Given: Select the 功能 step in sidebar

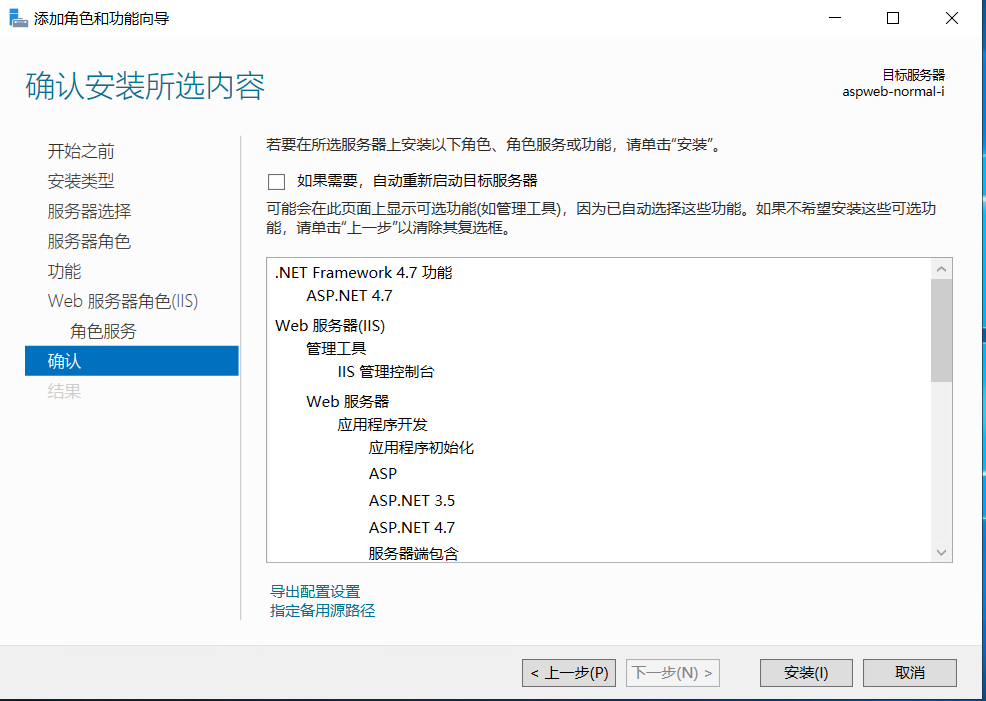Looking at the screenshot, I should pyautogui.click(x=65, y=271).
